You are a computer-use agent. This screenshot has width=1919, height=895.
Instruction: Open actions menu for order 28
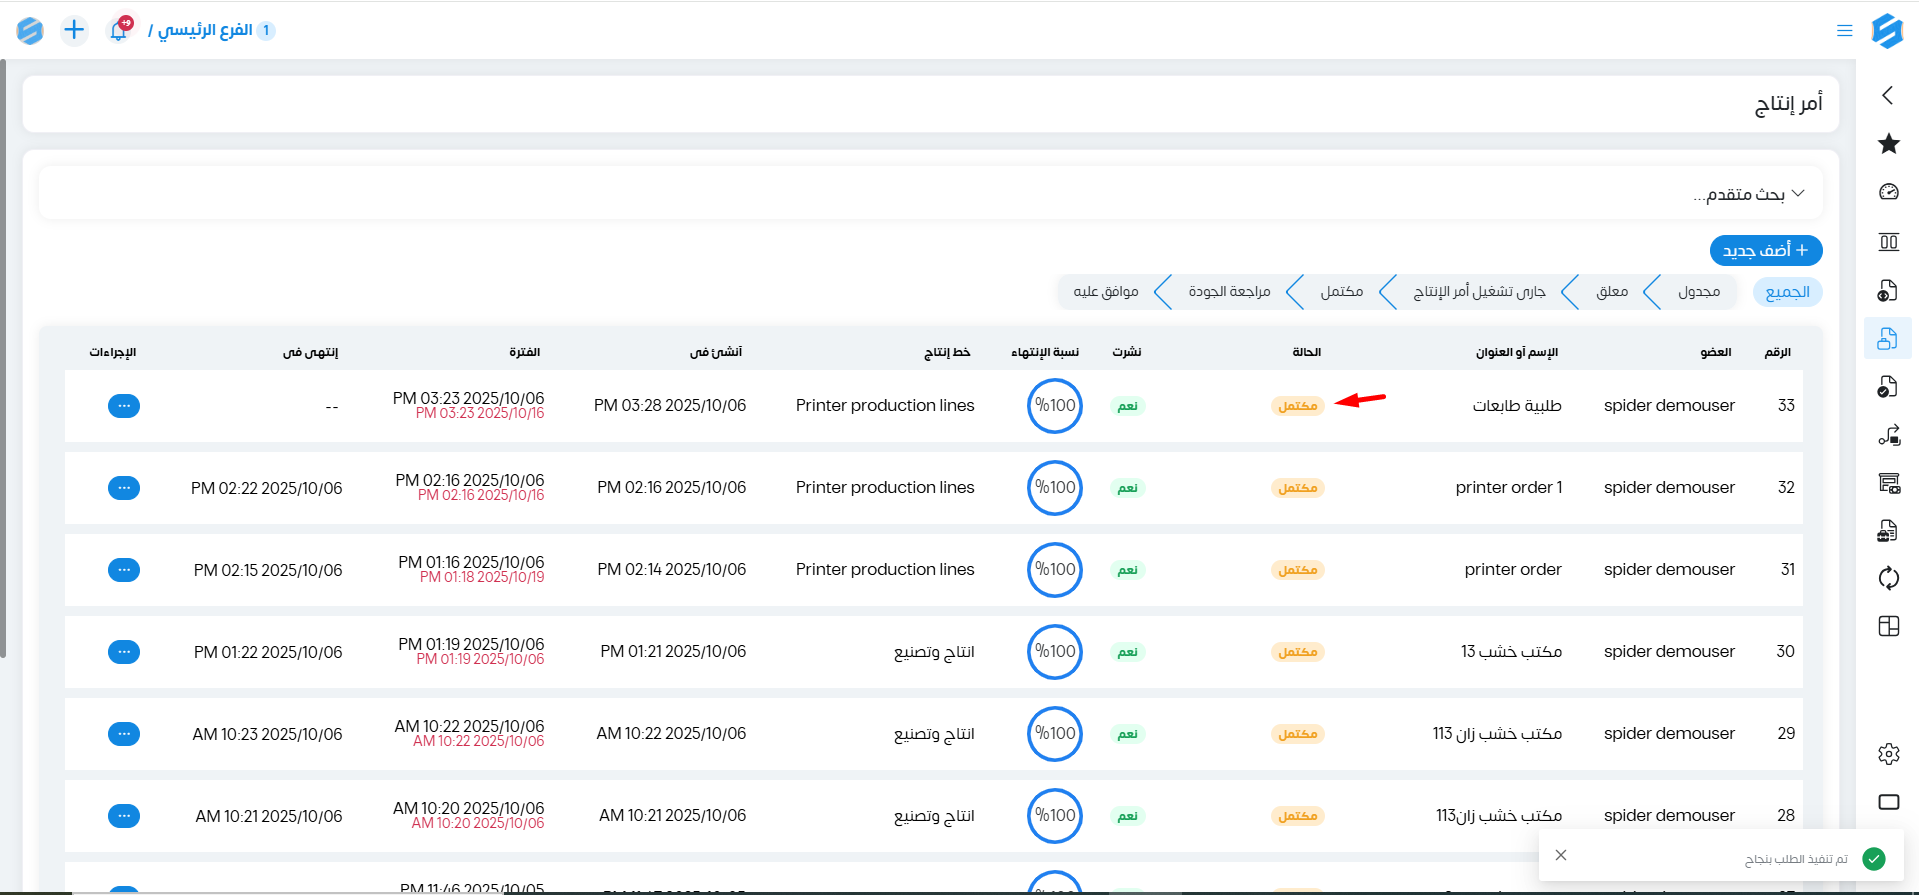click(124, 816)
